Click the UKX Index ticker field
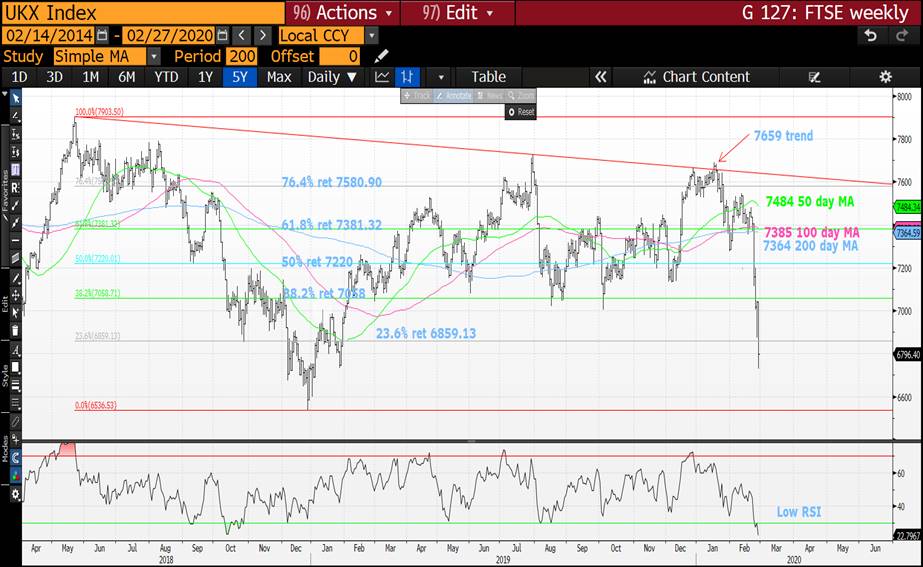 tap(142, 12)
